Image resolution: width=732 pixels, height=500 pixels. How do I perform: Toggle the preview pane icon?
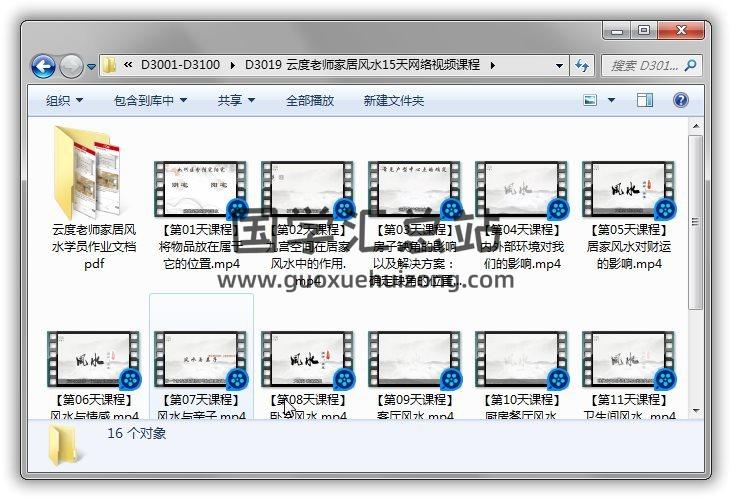point(645,100)
